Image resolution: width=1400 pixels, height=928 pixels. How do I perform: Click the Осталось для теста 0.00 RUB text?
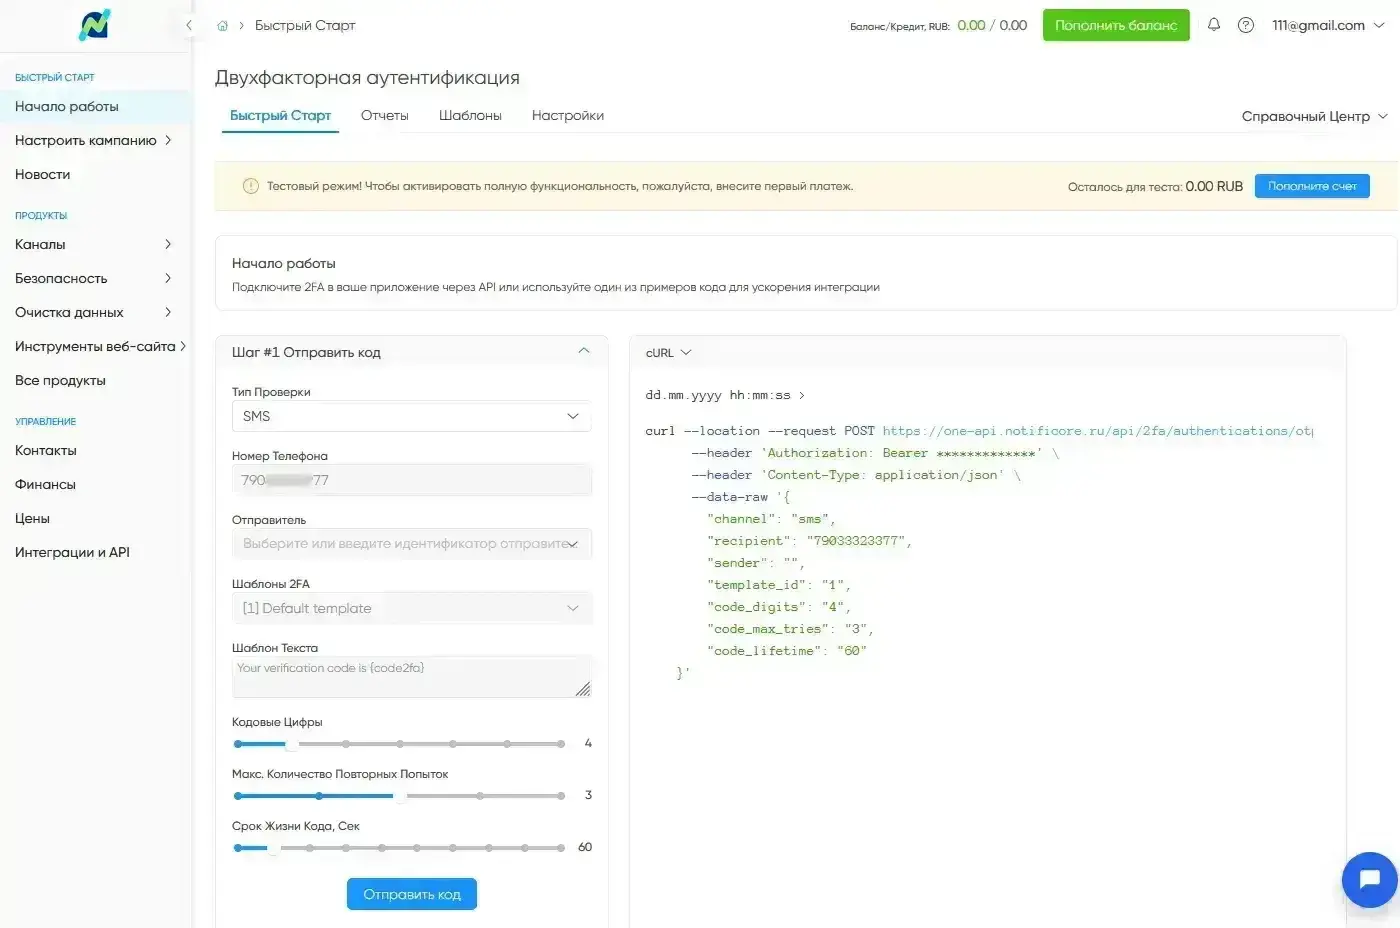(x=1155, y=186)
